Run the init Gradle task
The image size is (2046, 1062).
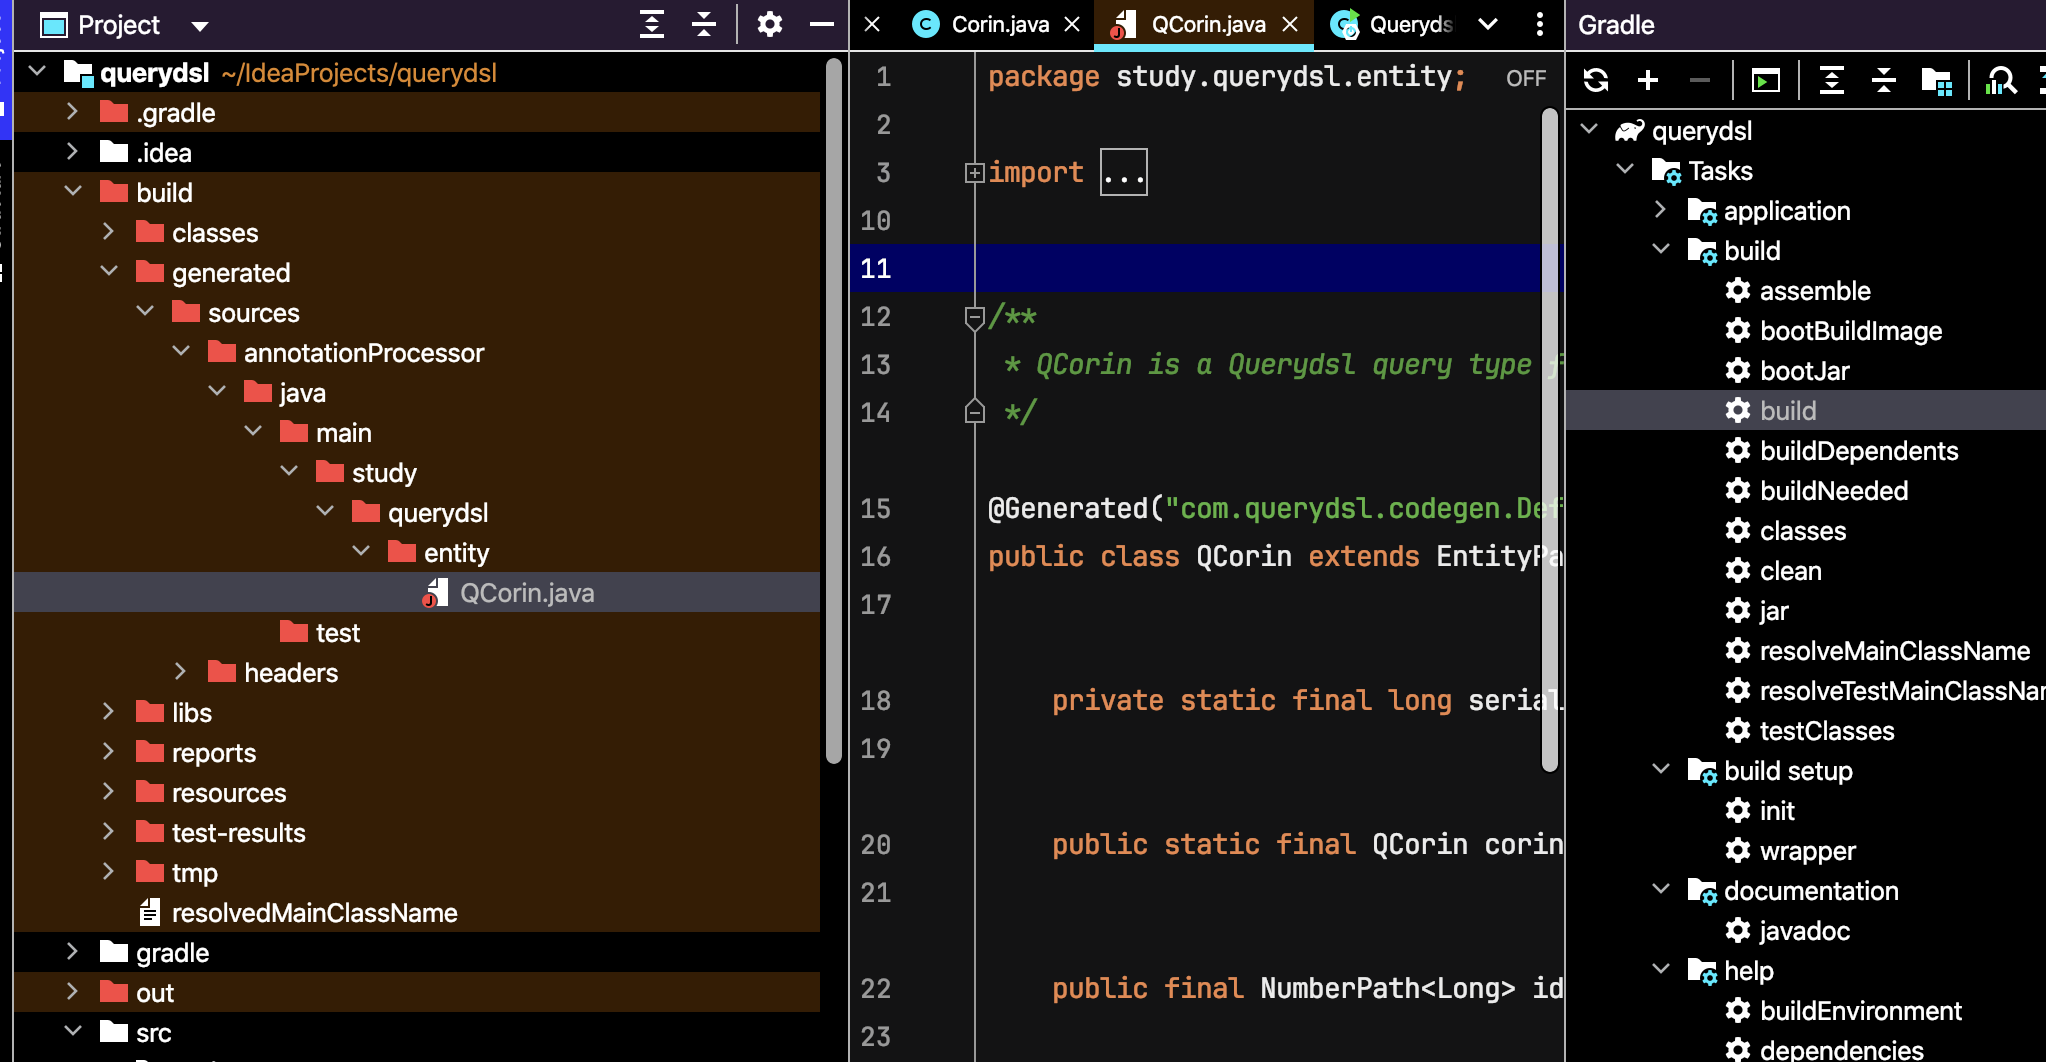pos(1777,811)
